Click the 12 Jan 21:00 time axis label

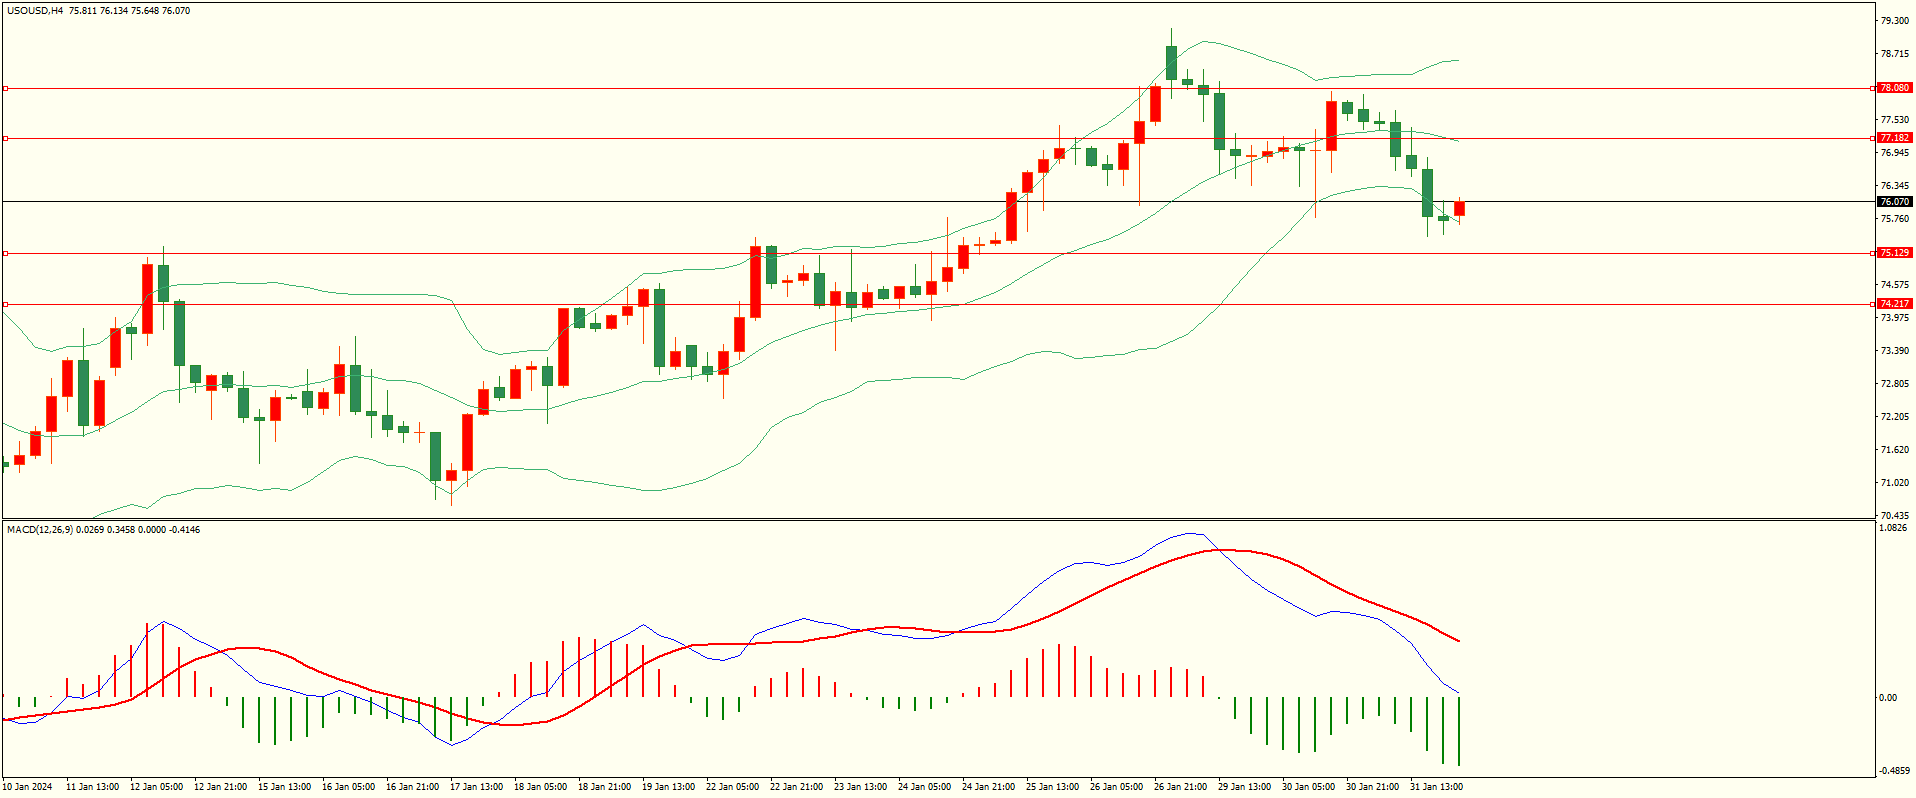[x=221, y=787]
